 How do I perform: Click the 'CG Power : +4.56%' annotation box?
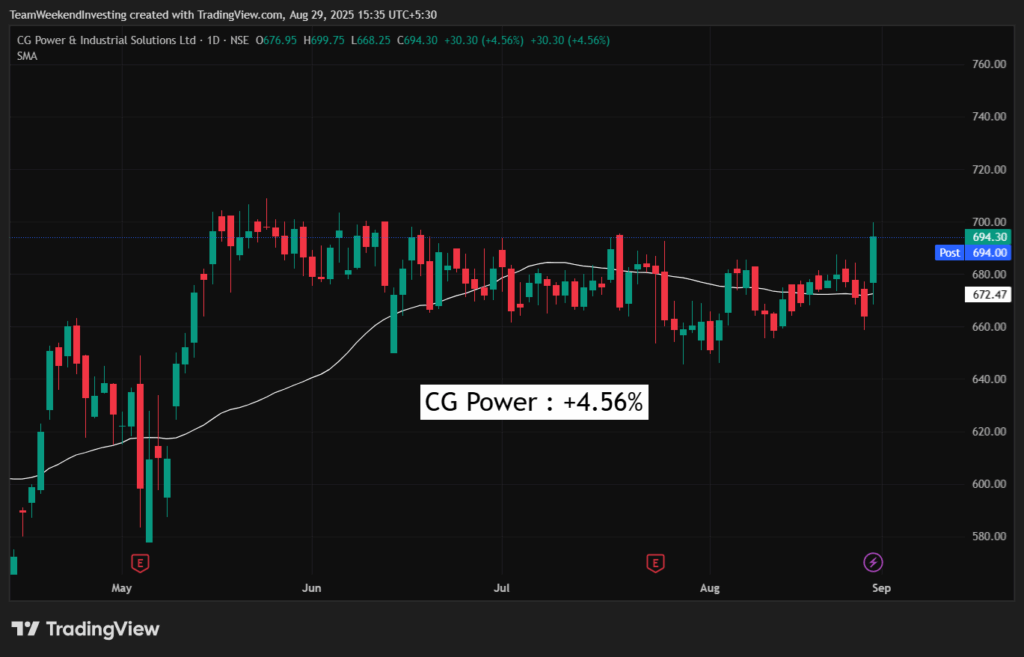[534, 402]
